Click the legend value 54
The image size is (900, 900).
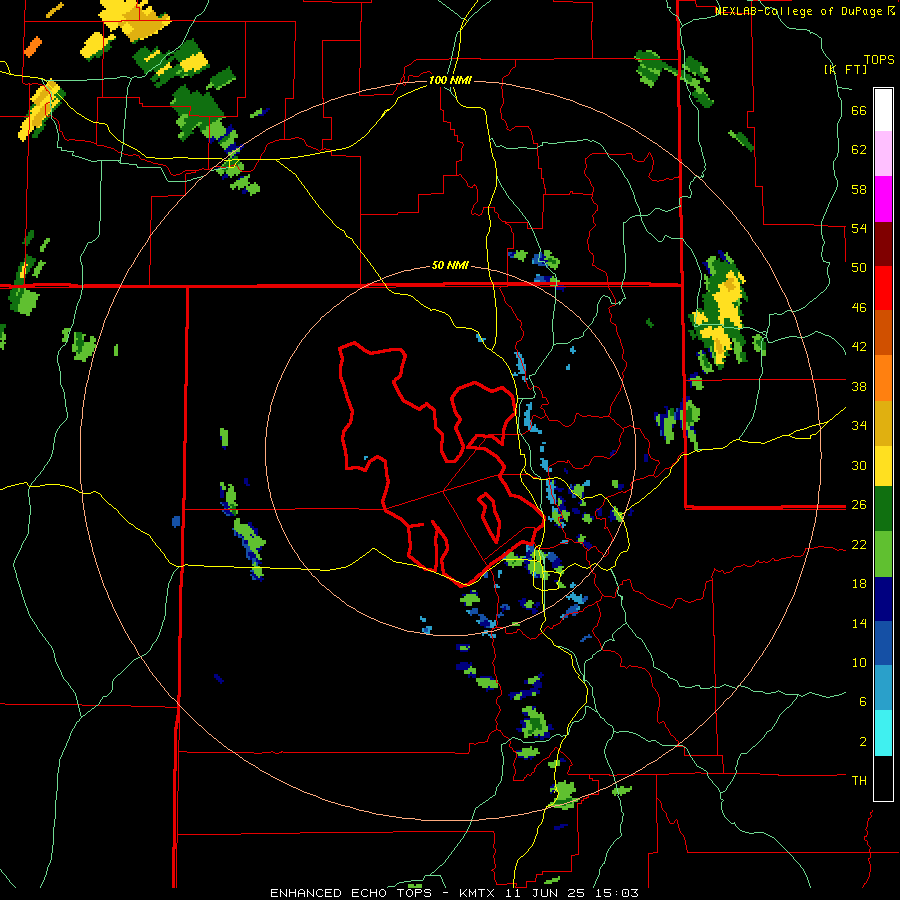pyautogui.click(x=859, y=228)
